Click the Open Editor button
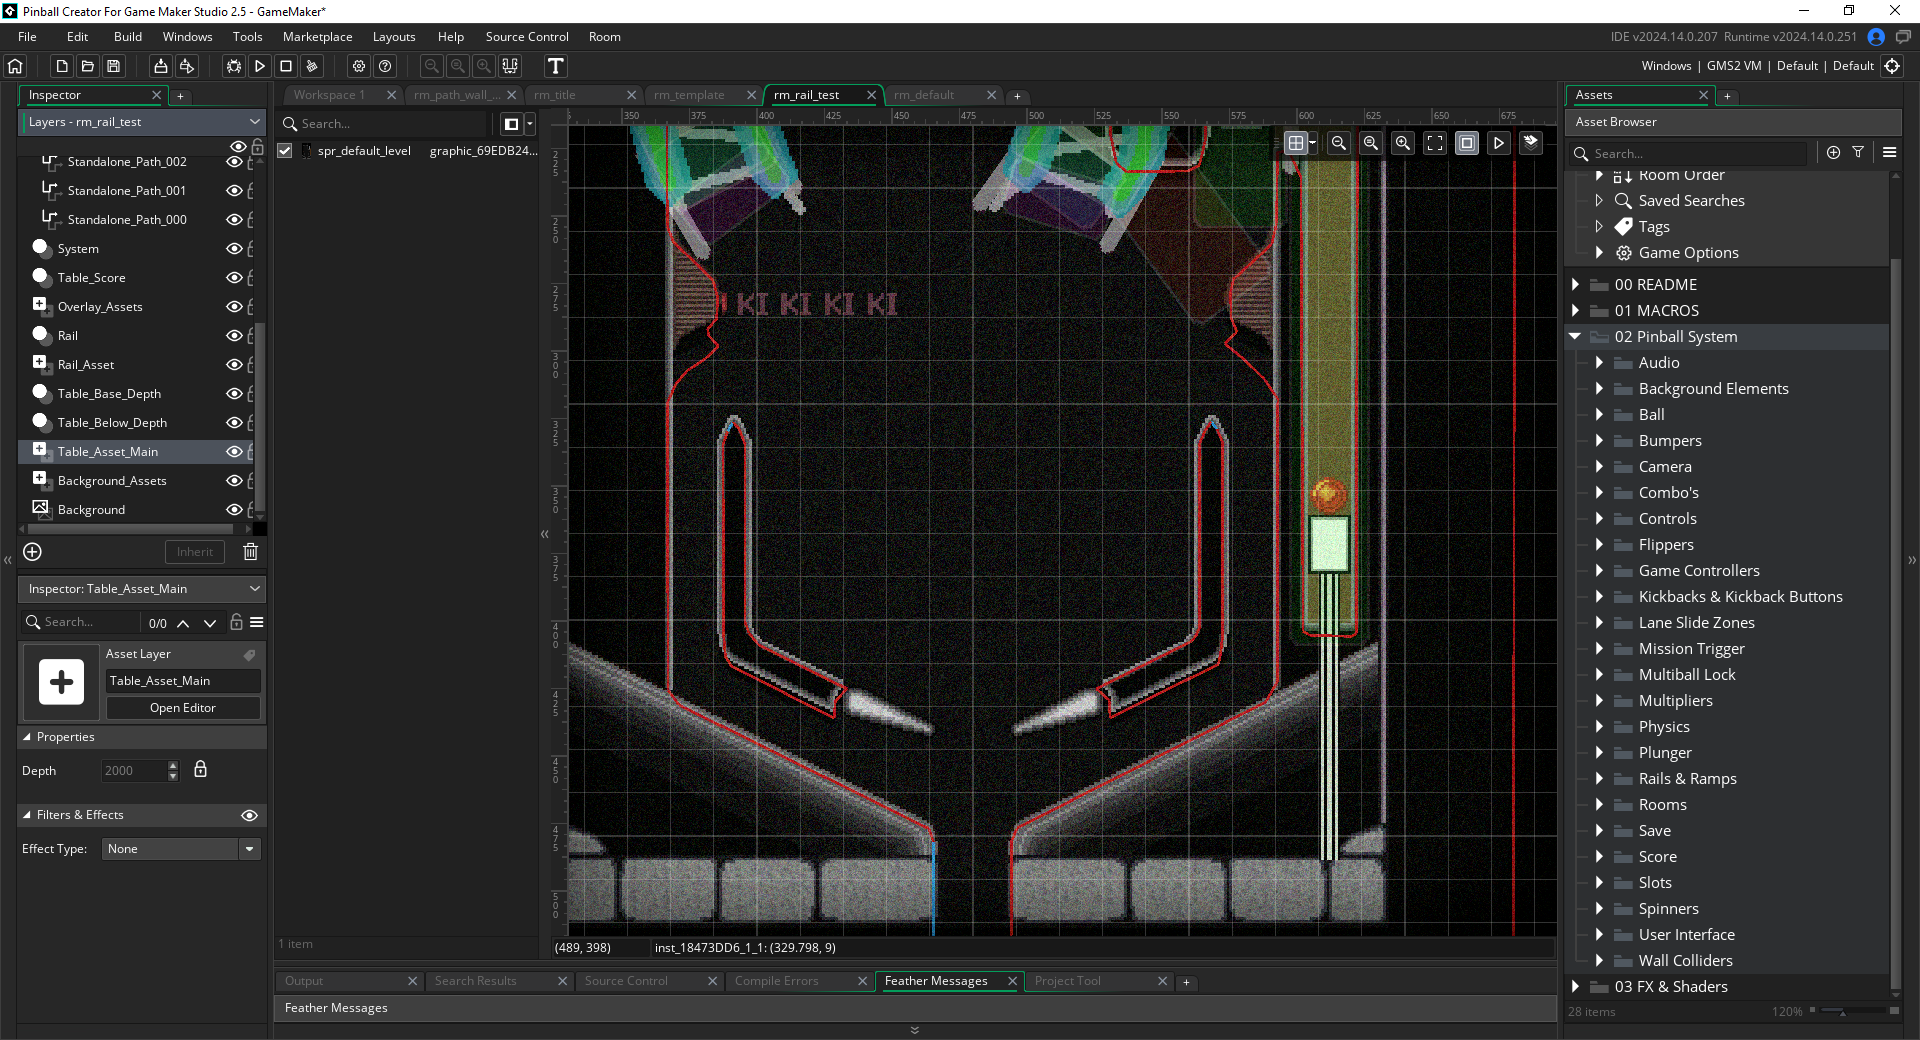The height and width of the screenshot is (1040, 1920). click(x=183, y=708)
